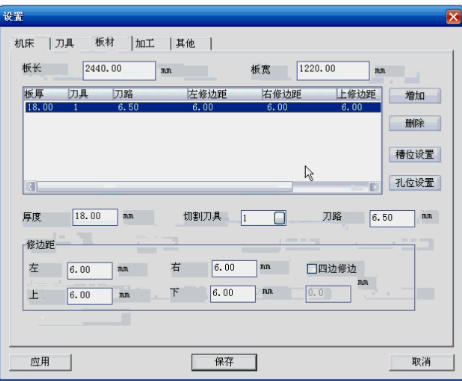Viewport: 462px width, 381px height.
Task: Click the 刀具 column header in table
Action: (x=90, y=94)
